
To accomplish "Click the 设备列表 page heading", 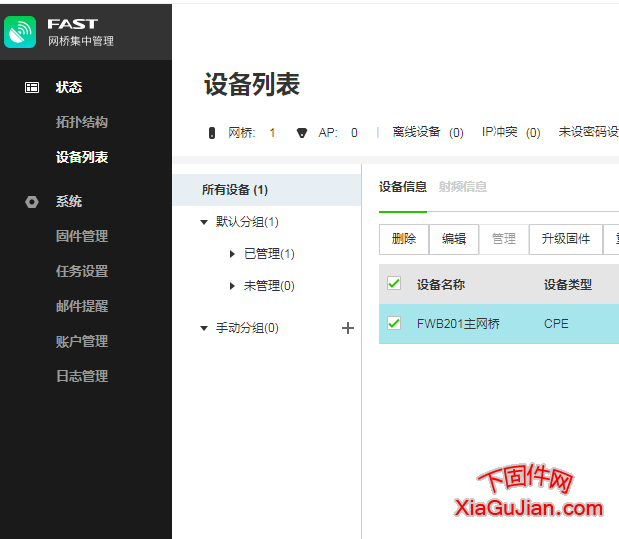I will [x=252, y=85].
